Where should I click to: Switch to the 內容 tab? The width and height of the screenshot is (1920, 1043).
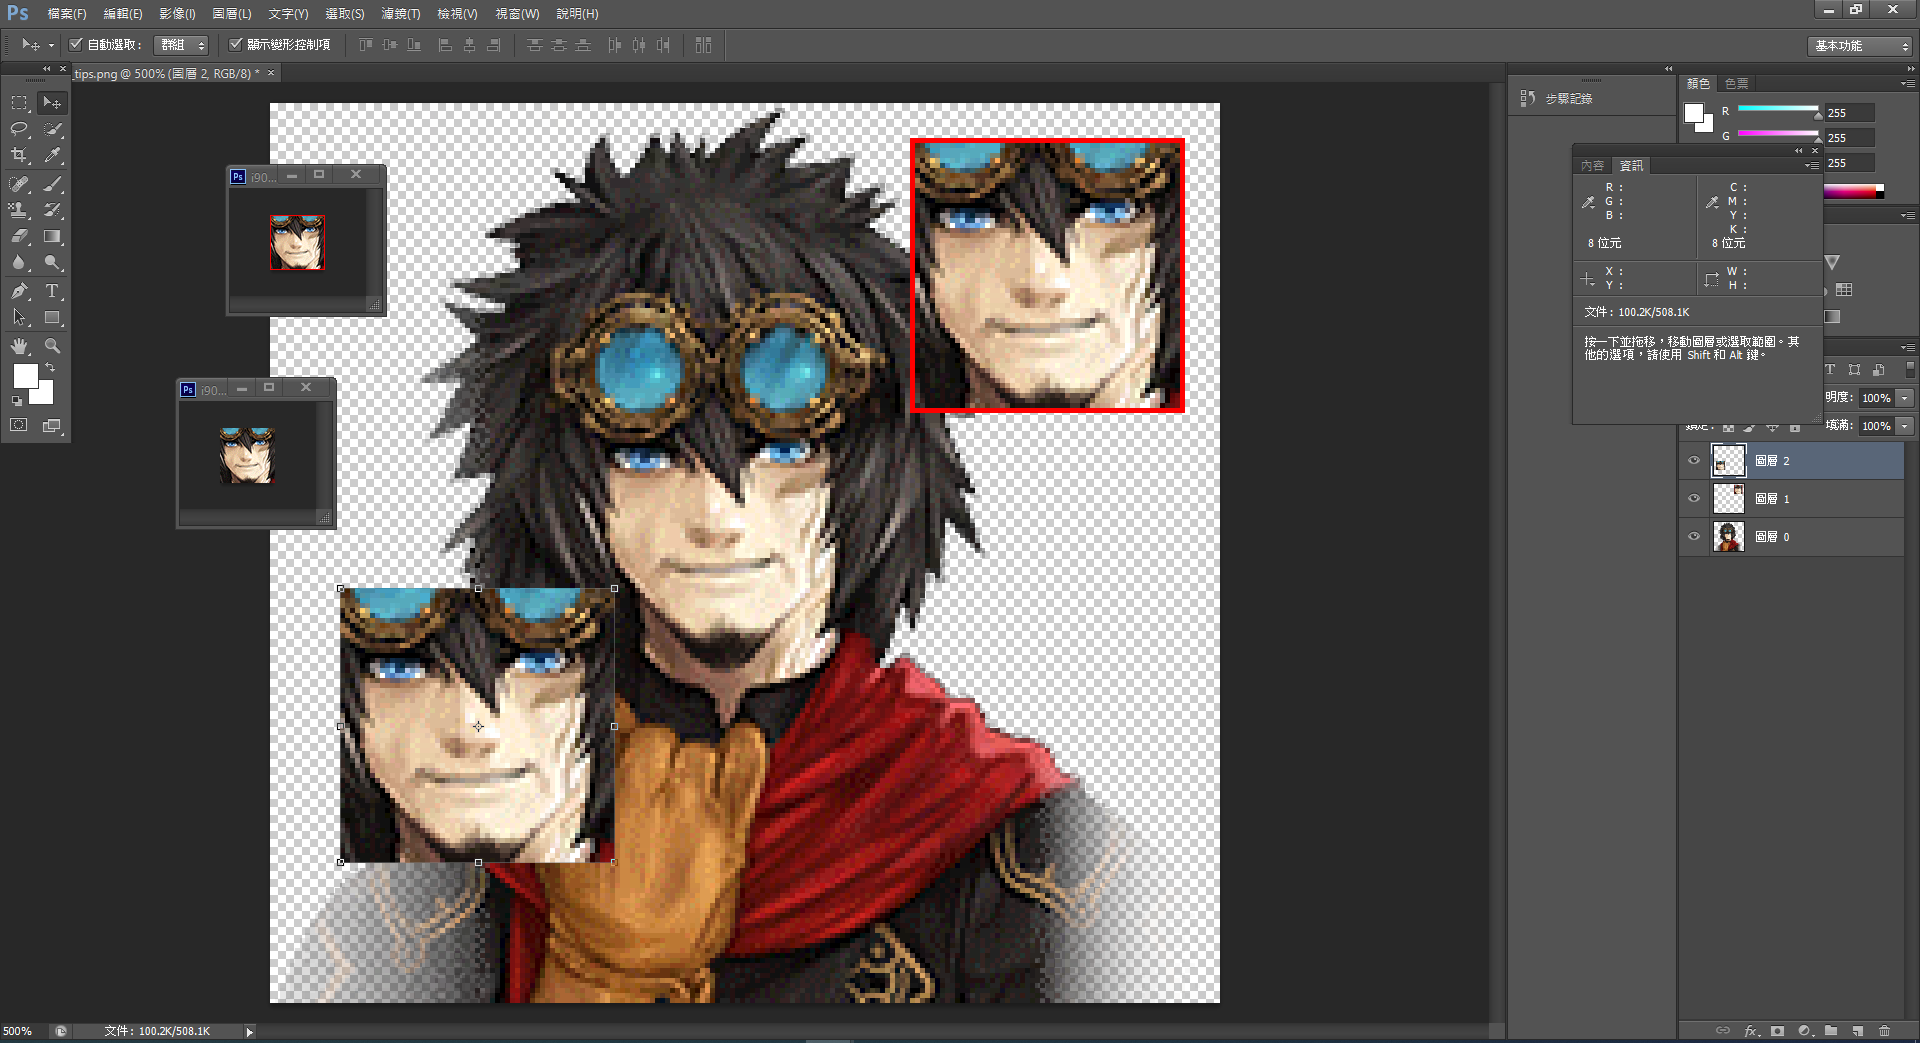pyautogui.click(x=1592, y=166)
